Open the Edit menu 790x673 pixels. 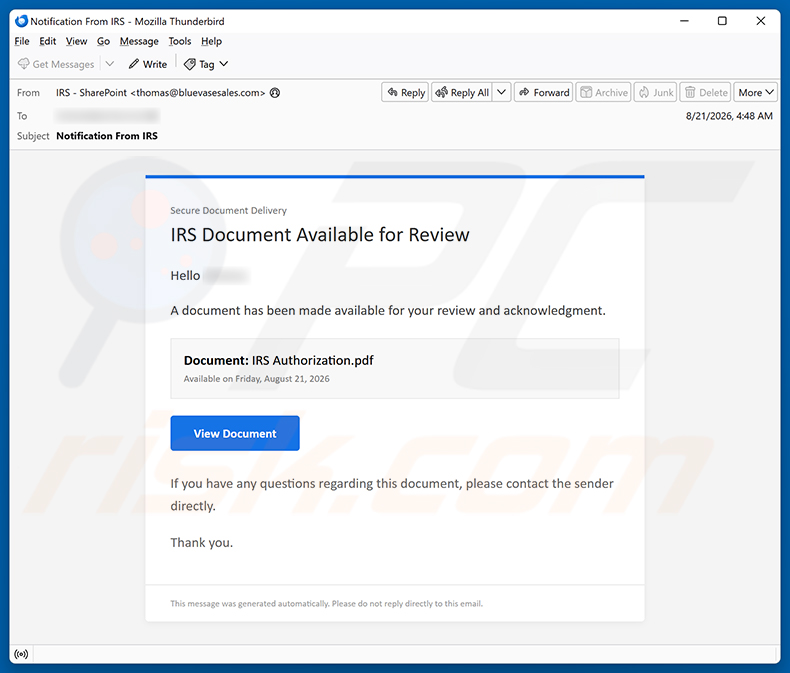48,41
